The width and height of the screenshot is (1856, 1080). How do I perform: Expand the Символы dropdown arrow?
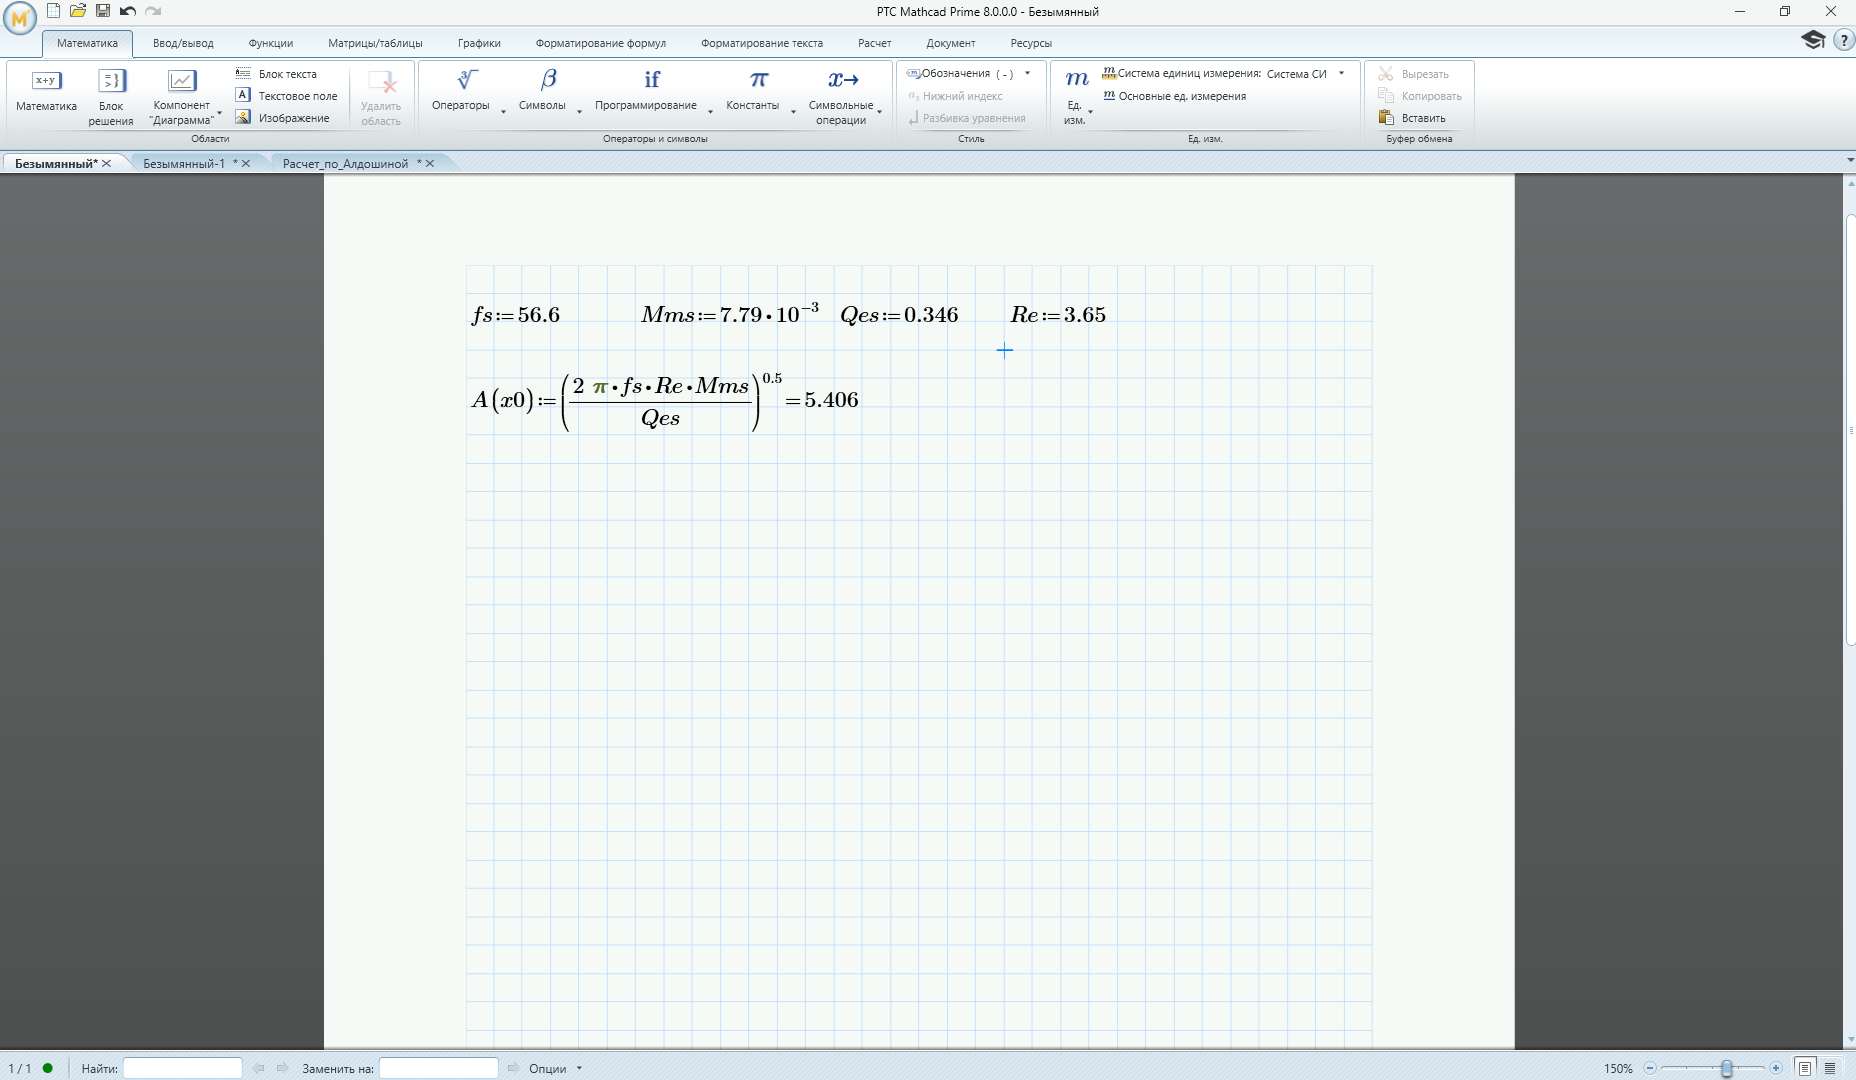579,112
